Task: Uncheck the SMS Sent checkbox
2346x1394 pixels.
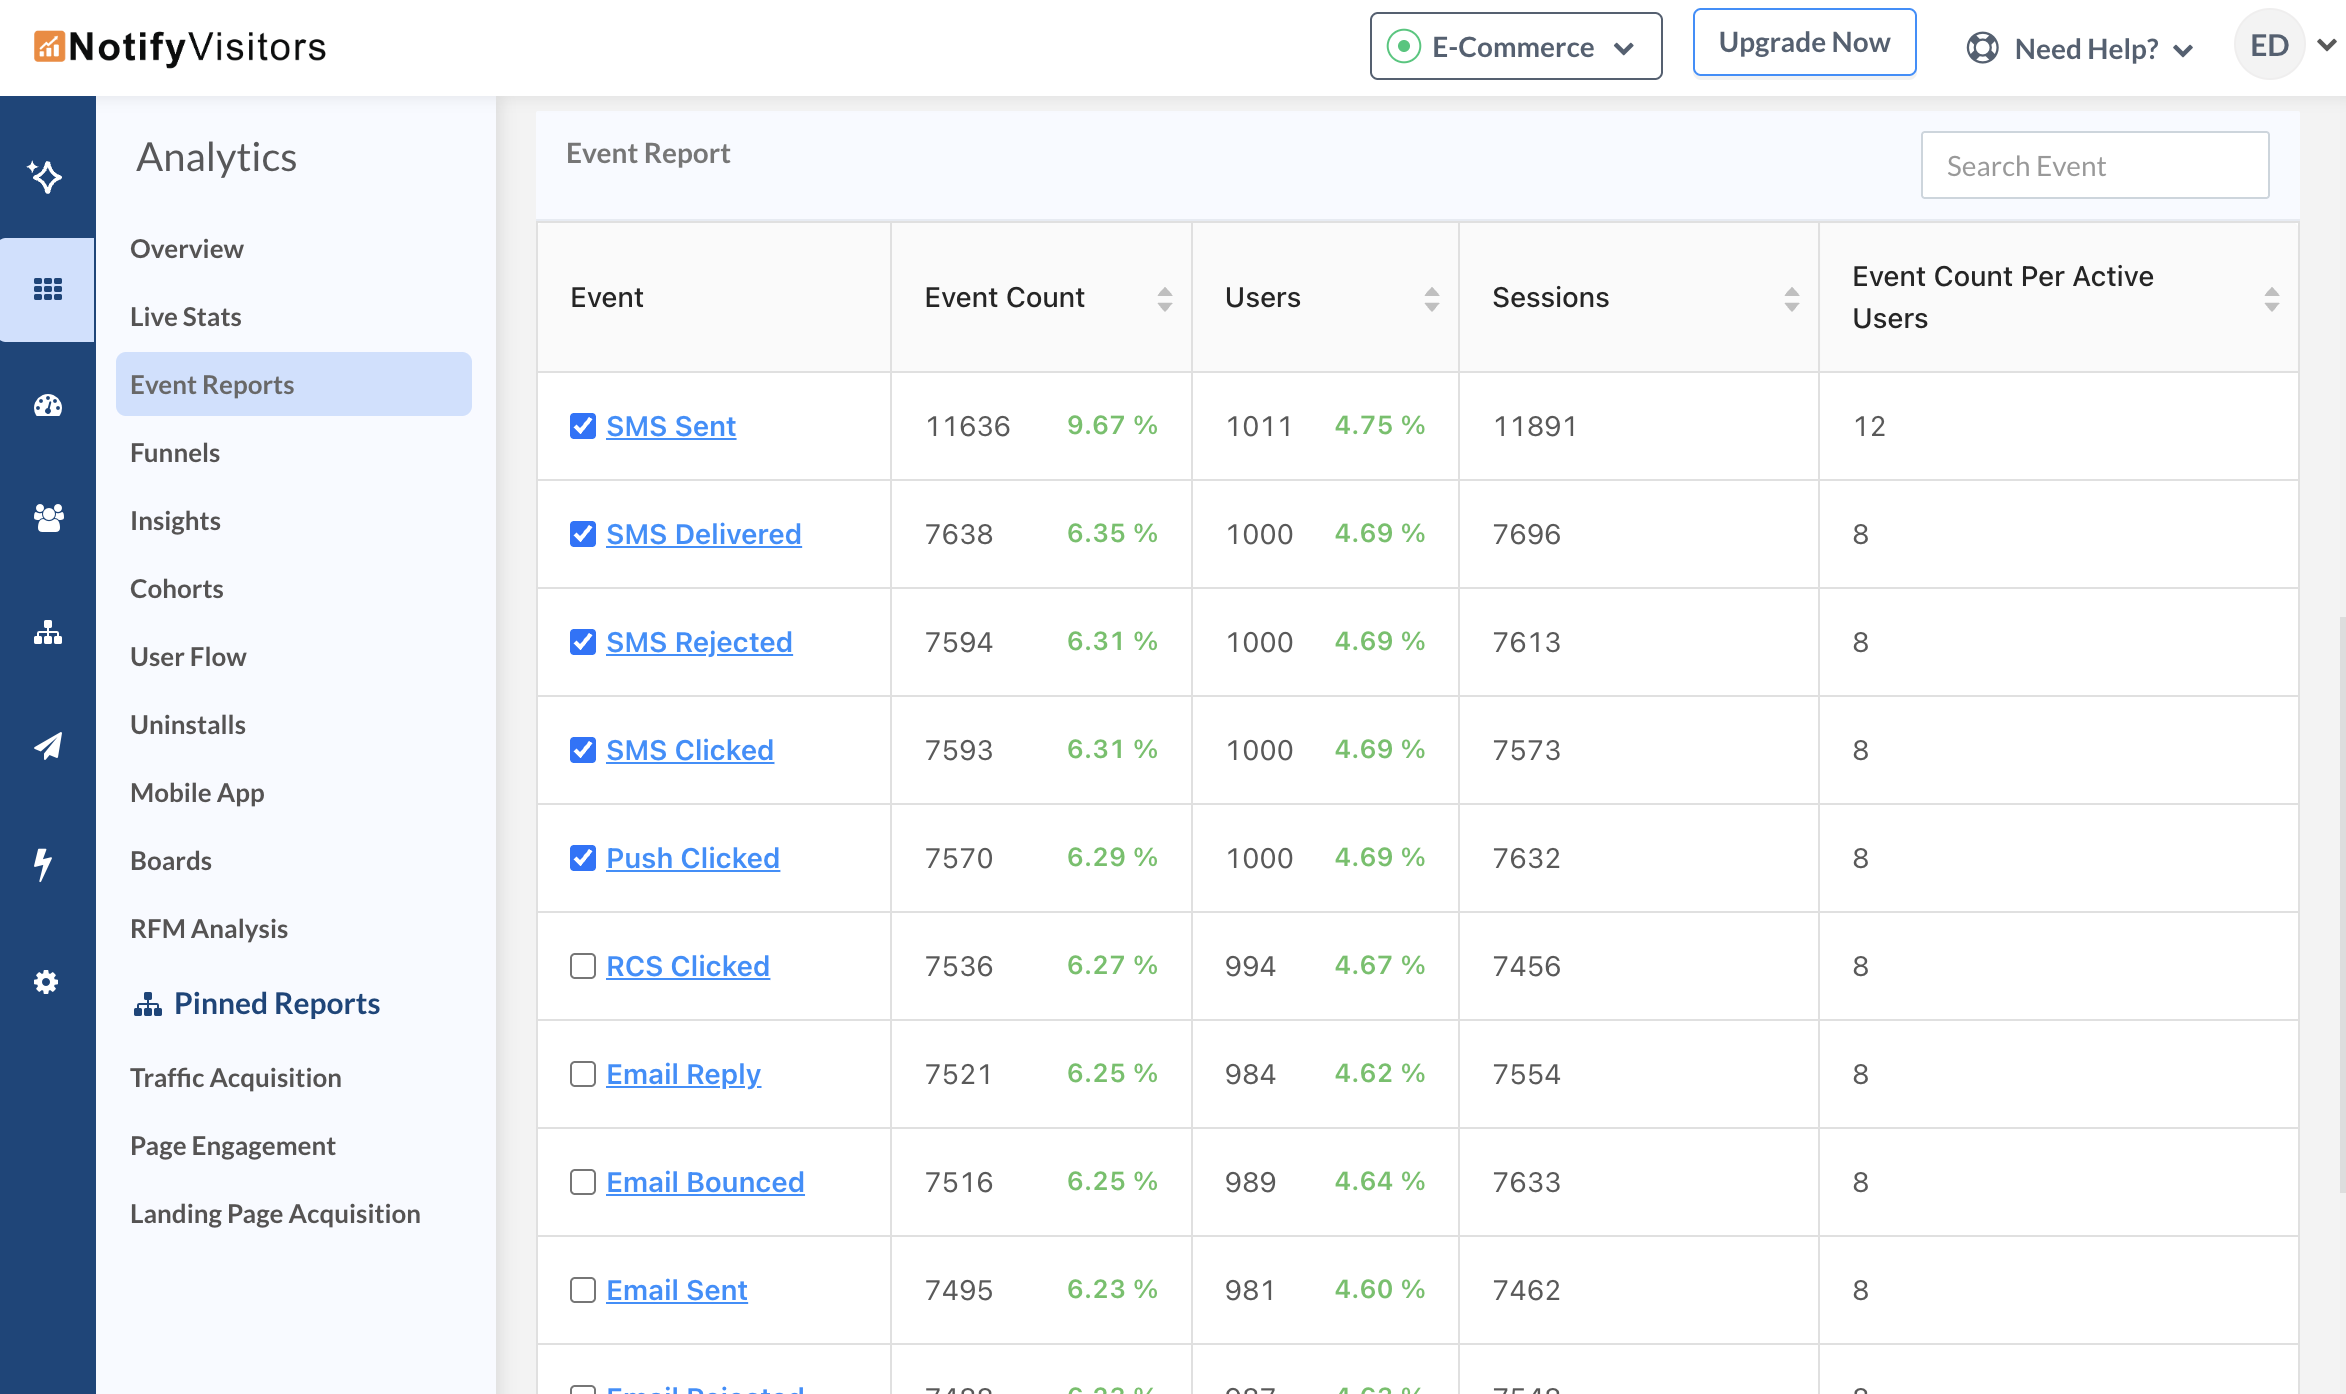Action: click(x=583, y=426)
